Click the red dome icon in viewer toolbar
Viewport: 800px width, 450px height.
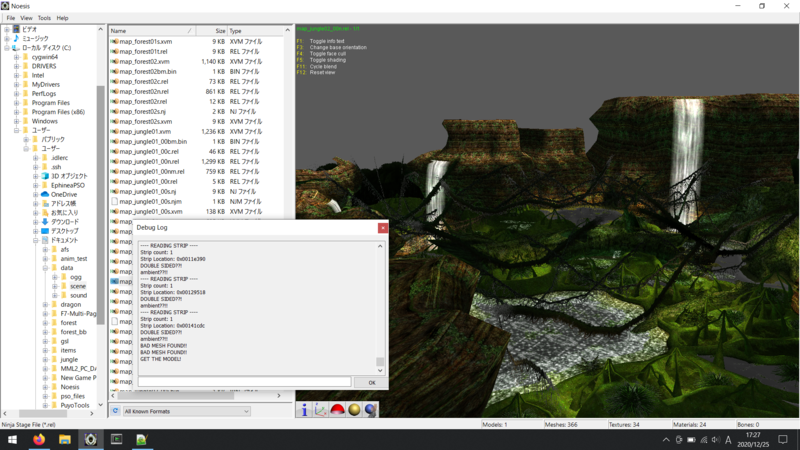[x=337, y=410]
